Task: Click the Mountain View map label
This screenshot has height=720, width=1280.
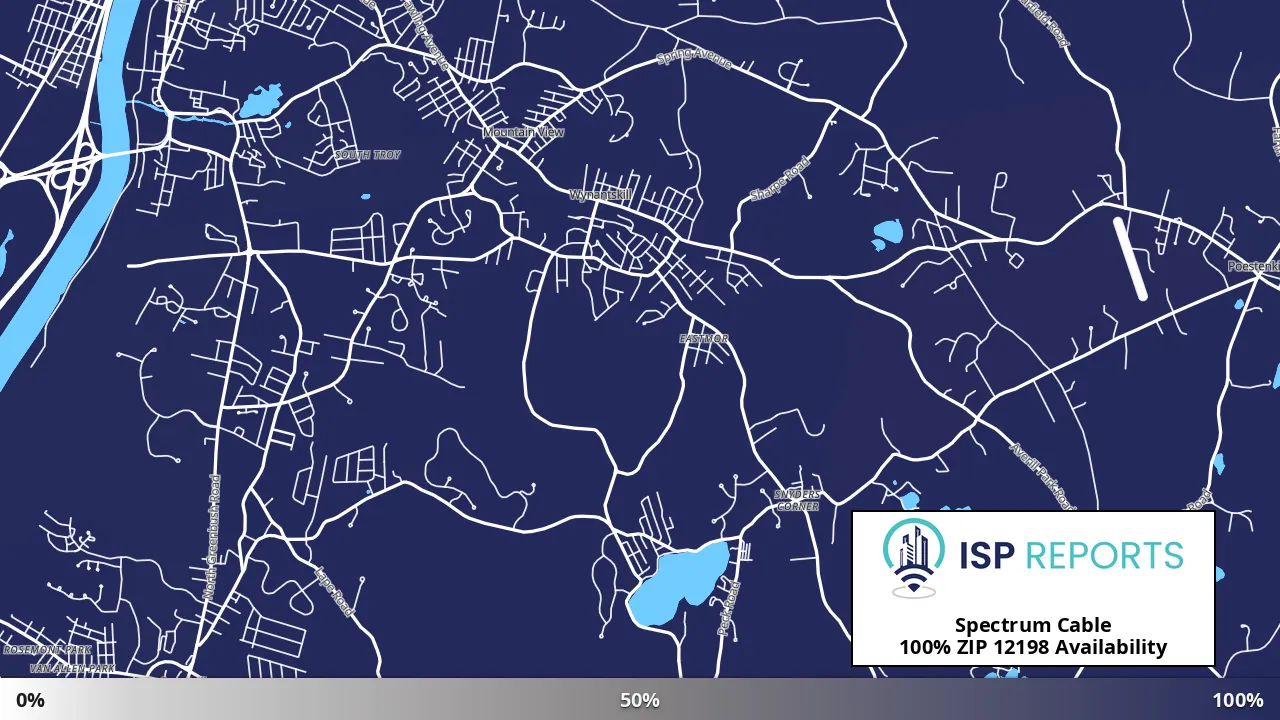Action: (x=523, y=132)
